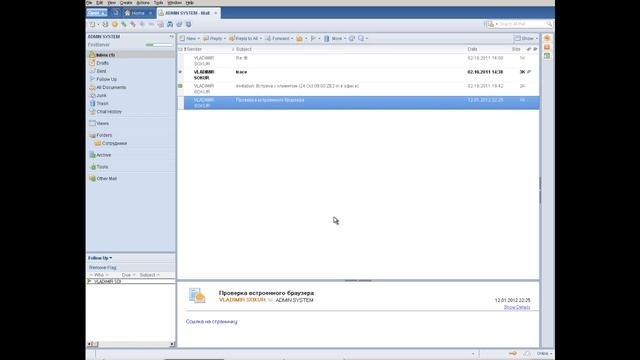Open the Reply to All dropdown
This screenshot has height=360, width=640.
pos(261,38)
